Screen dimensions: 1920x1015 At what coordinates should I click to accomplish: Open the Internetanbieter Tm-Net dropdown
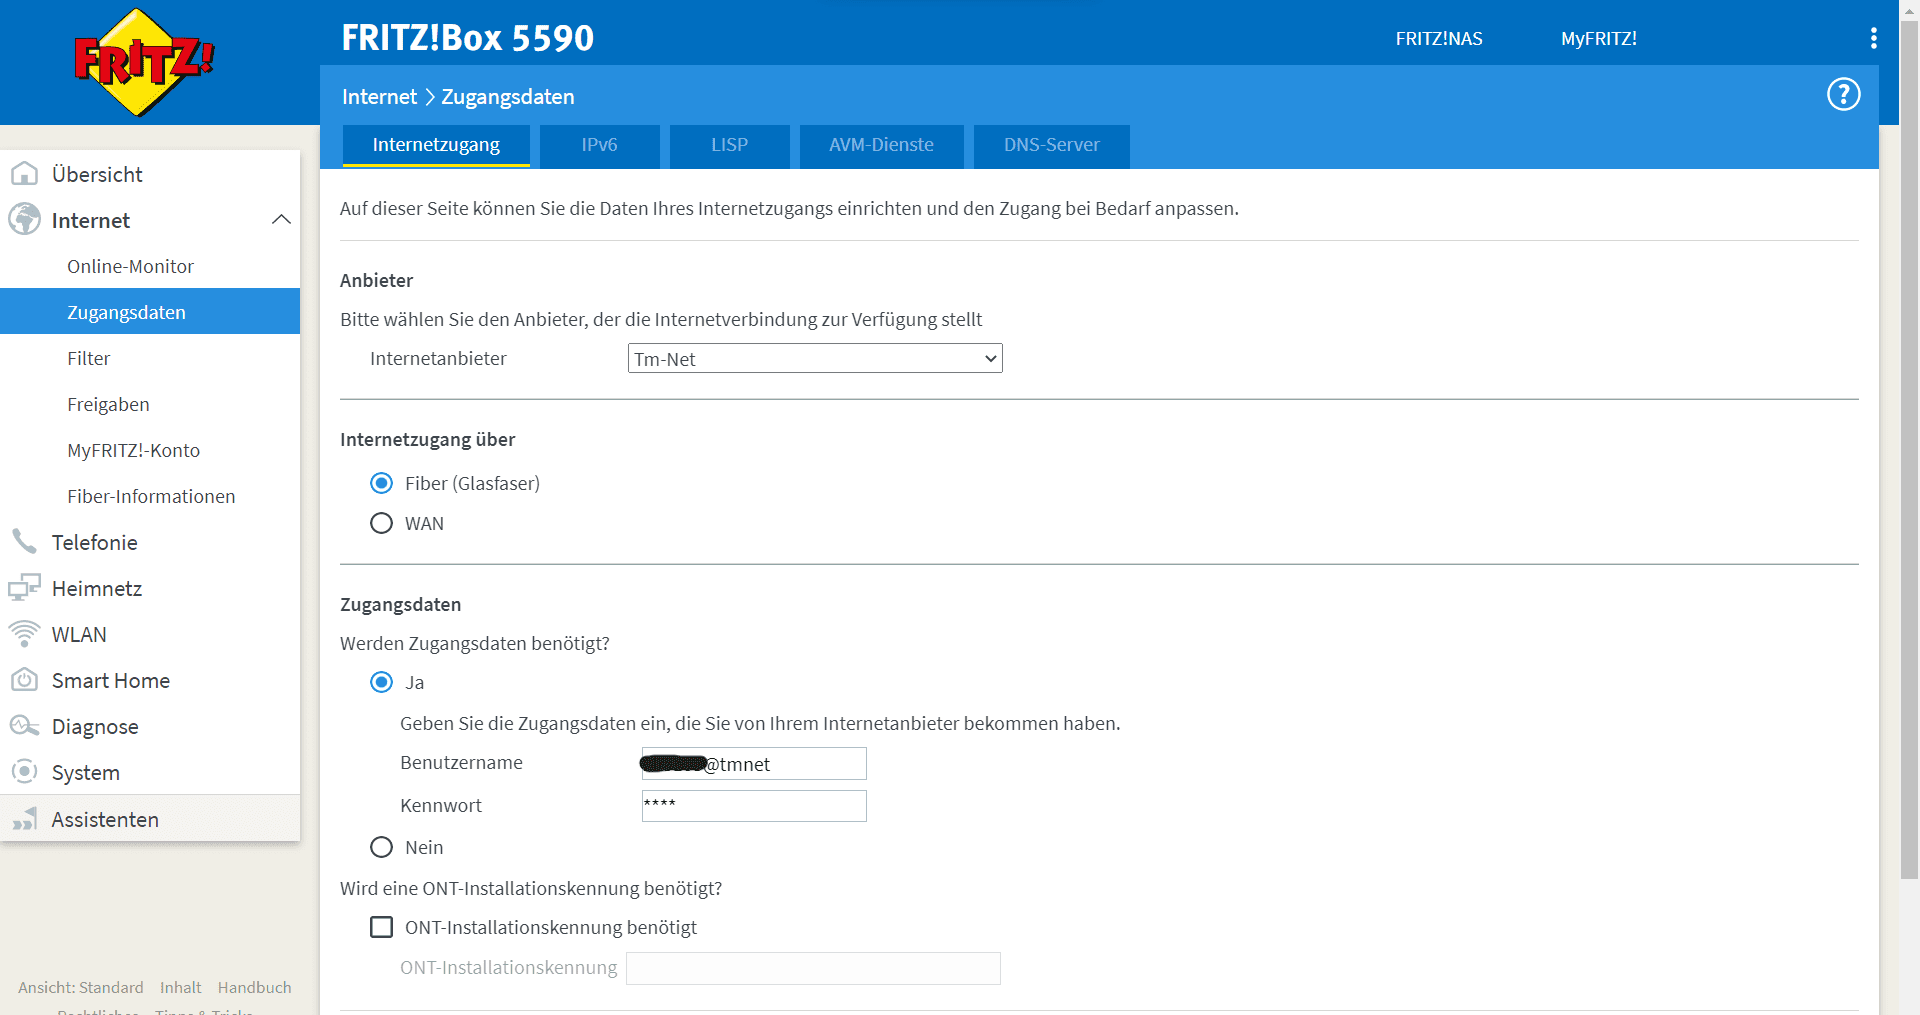pos(815,359)
